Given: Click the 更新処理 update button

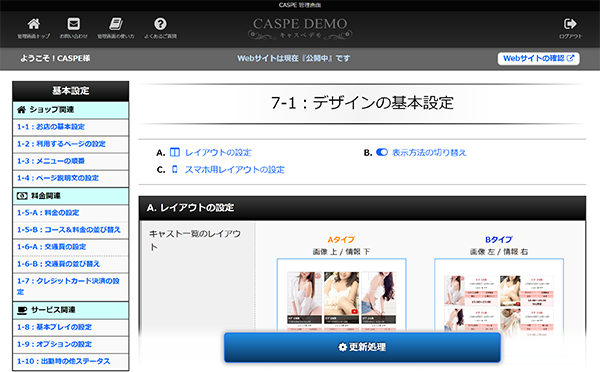Looking at the screenshot, I should click(362, 347).
